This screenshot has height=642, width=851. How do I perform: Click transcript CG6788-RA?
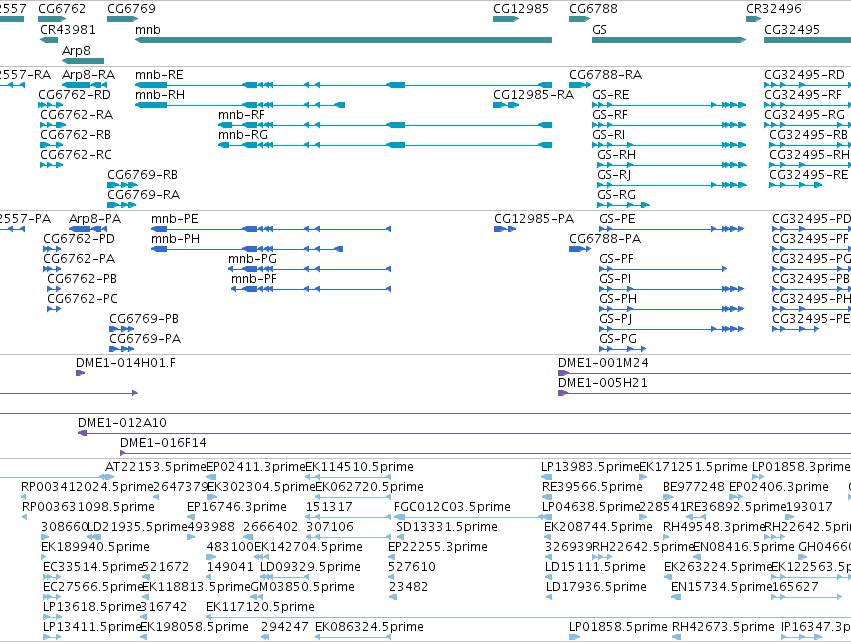point(606,75)
